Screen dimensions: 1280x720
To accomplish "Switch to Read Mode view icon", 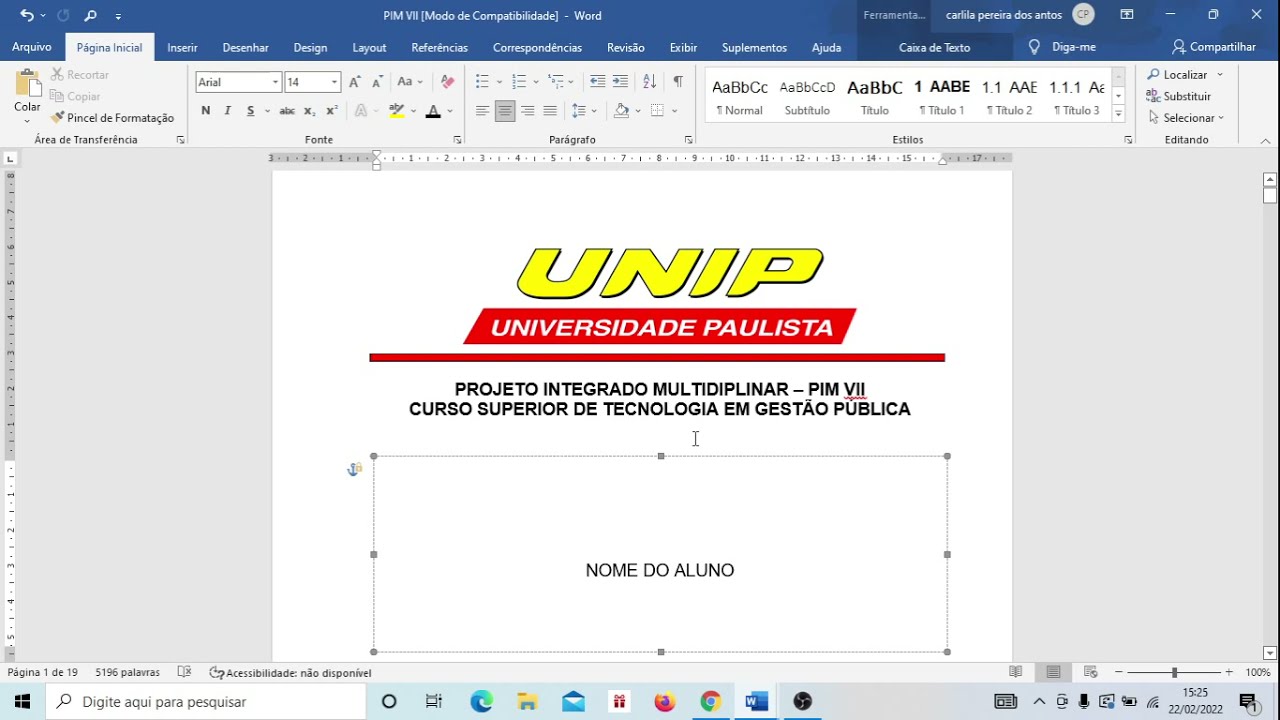I will point(1016,673).
